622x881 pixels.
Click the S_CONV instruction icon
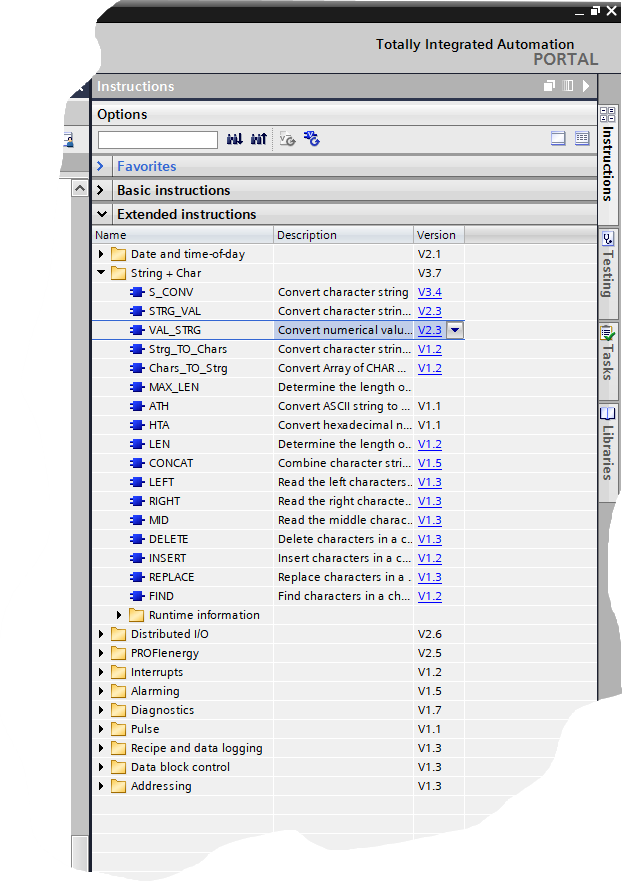click(137, 292)
